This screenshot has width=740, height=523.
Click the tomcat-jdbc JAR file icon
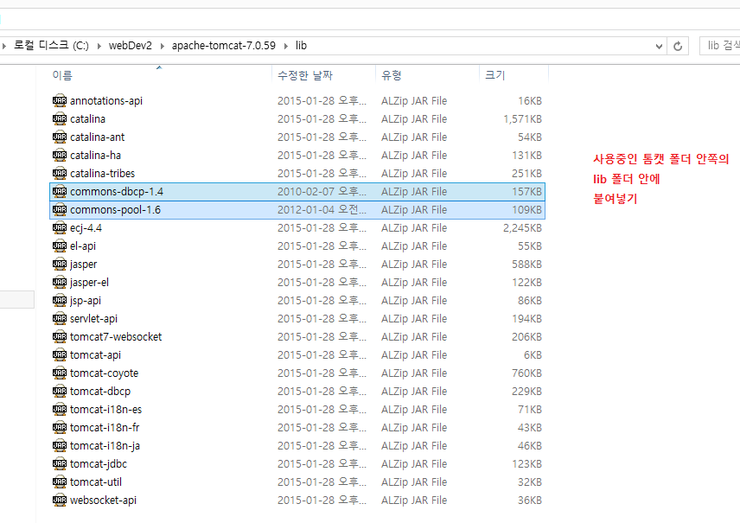pyautogui.click(x=59, y=464)
